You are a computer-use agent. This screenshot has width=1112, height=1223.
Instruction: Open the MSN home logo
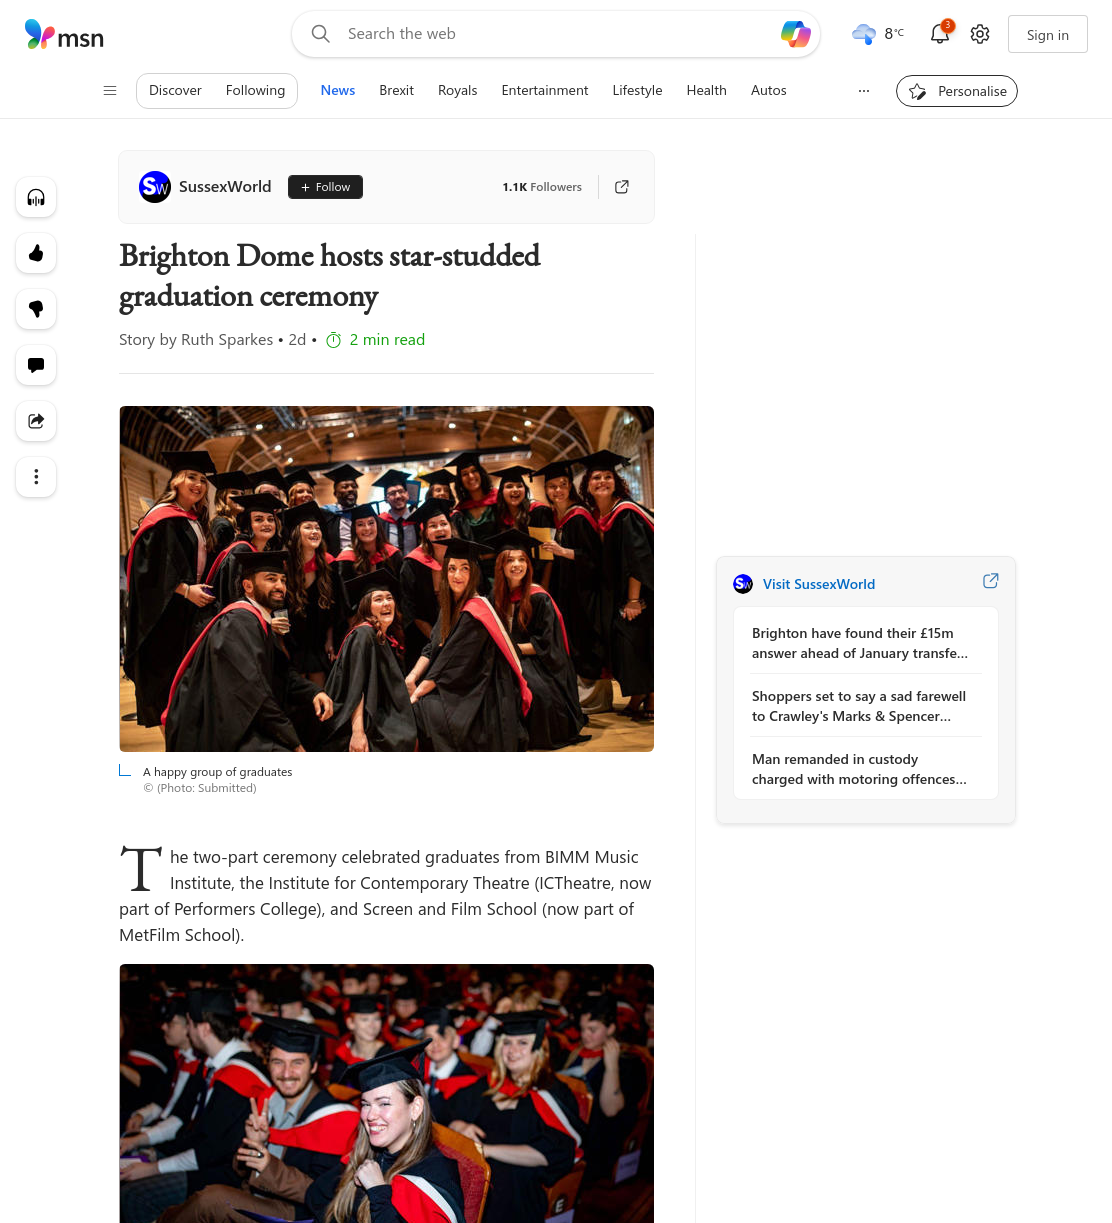pos(64,35)
